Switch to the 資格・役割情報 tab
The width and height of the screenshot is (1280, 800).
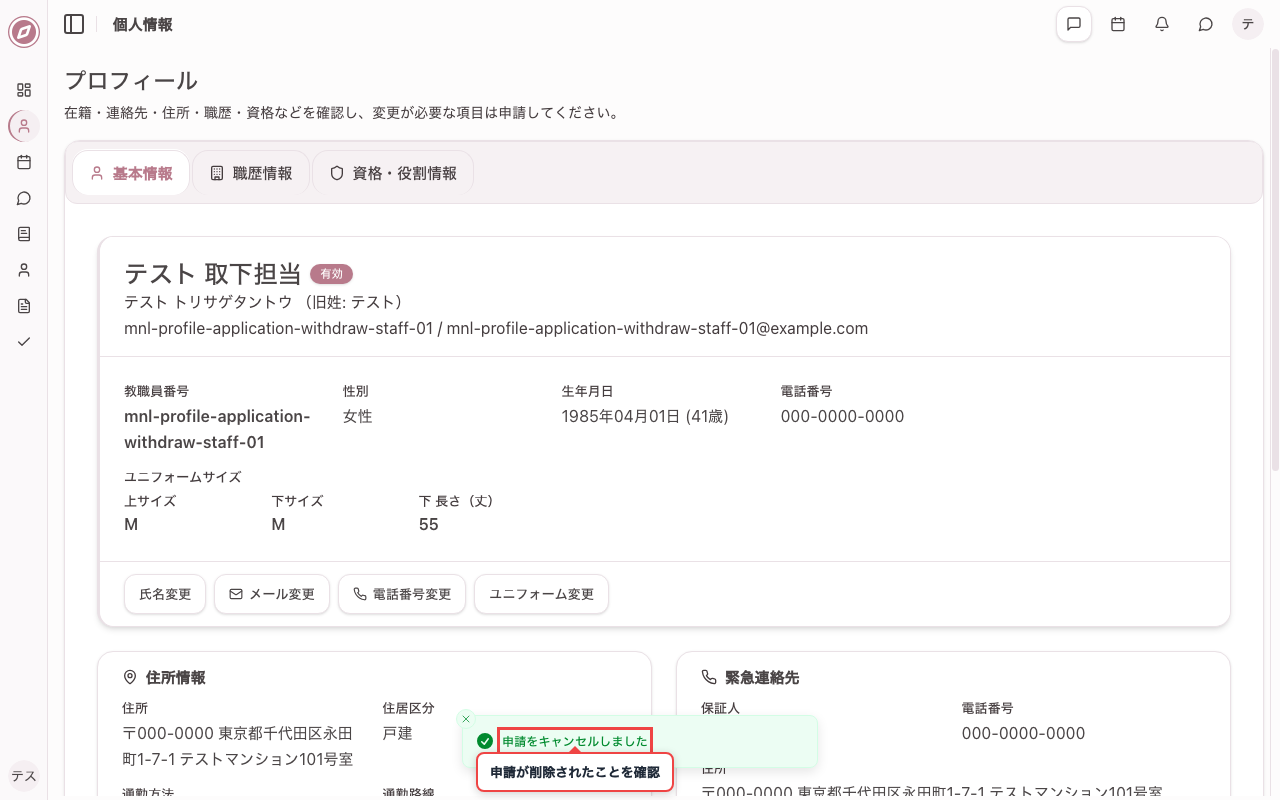coord(393,173)
